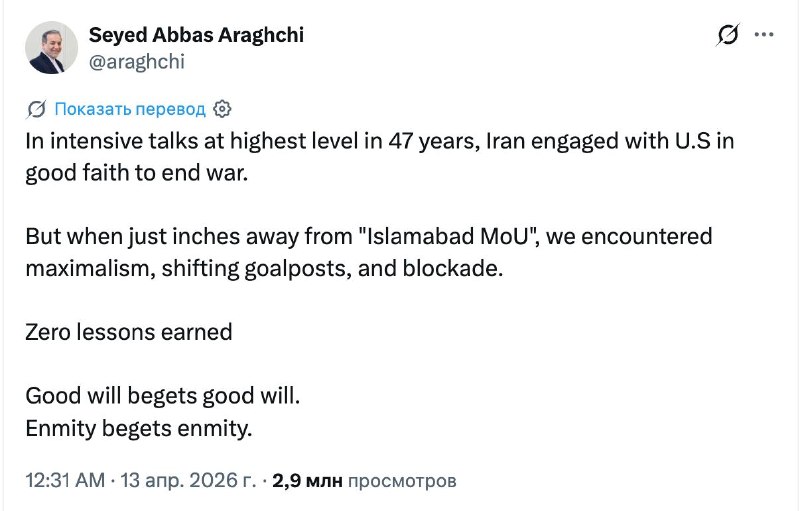Click the "Zero lessons earned" line
This screenshot has height=511, width=800.
pos(128,332)
